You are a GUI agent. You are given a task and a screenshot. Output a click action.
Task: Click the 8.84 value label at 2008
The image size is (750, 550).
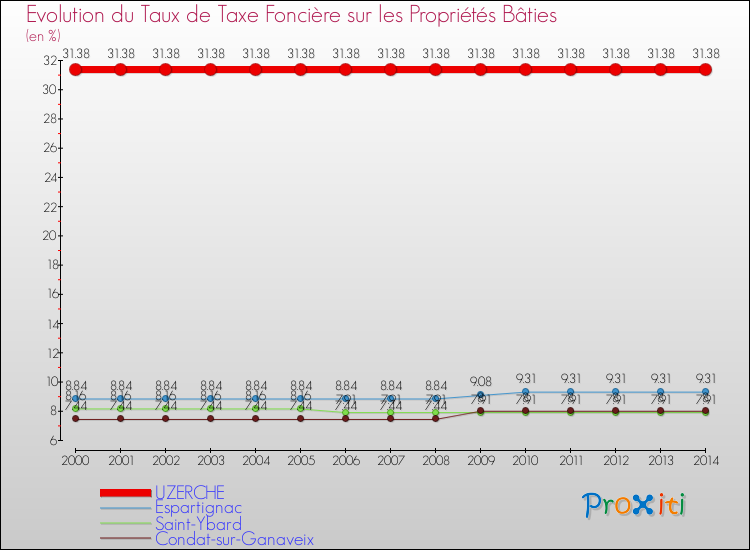tap(436, 385)
